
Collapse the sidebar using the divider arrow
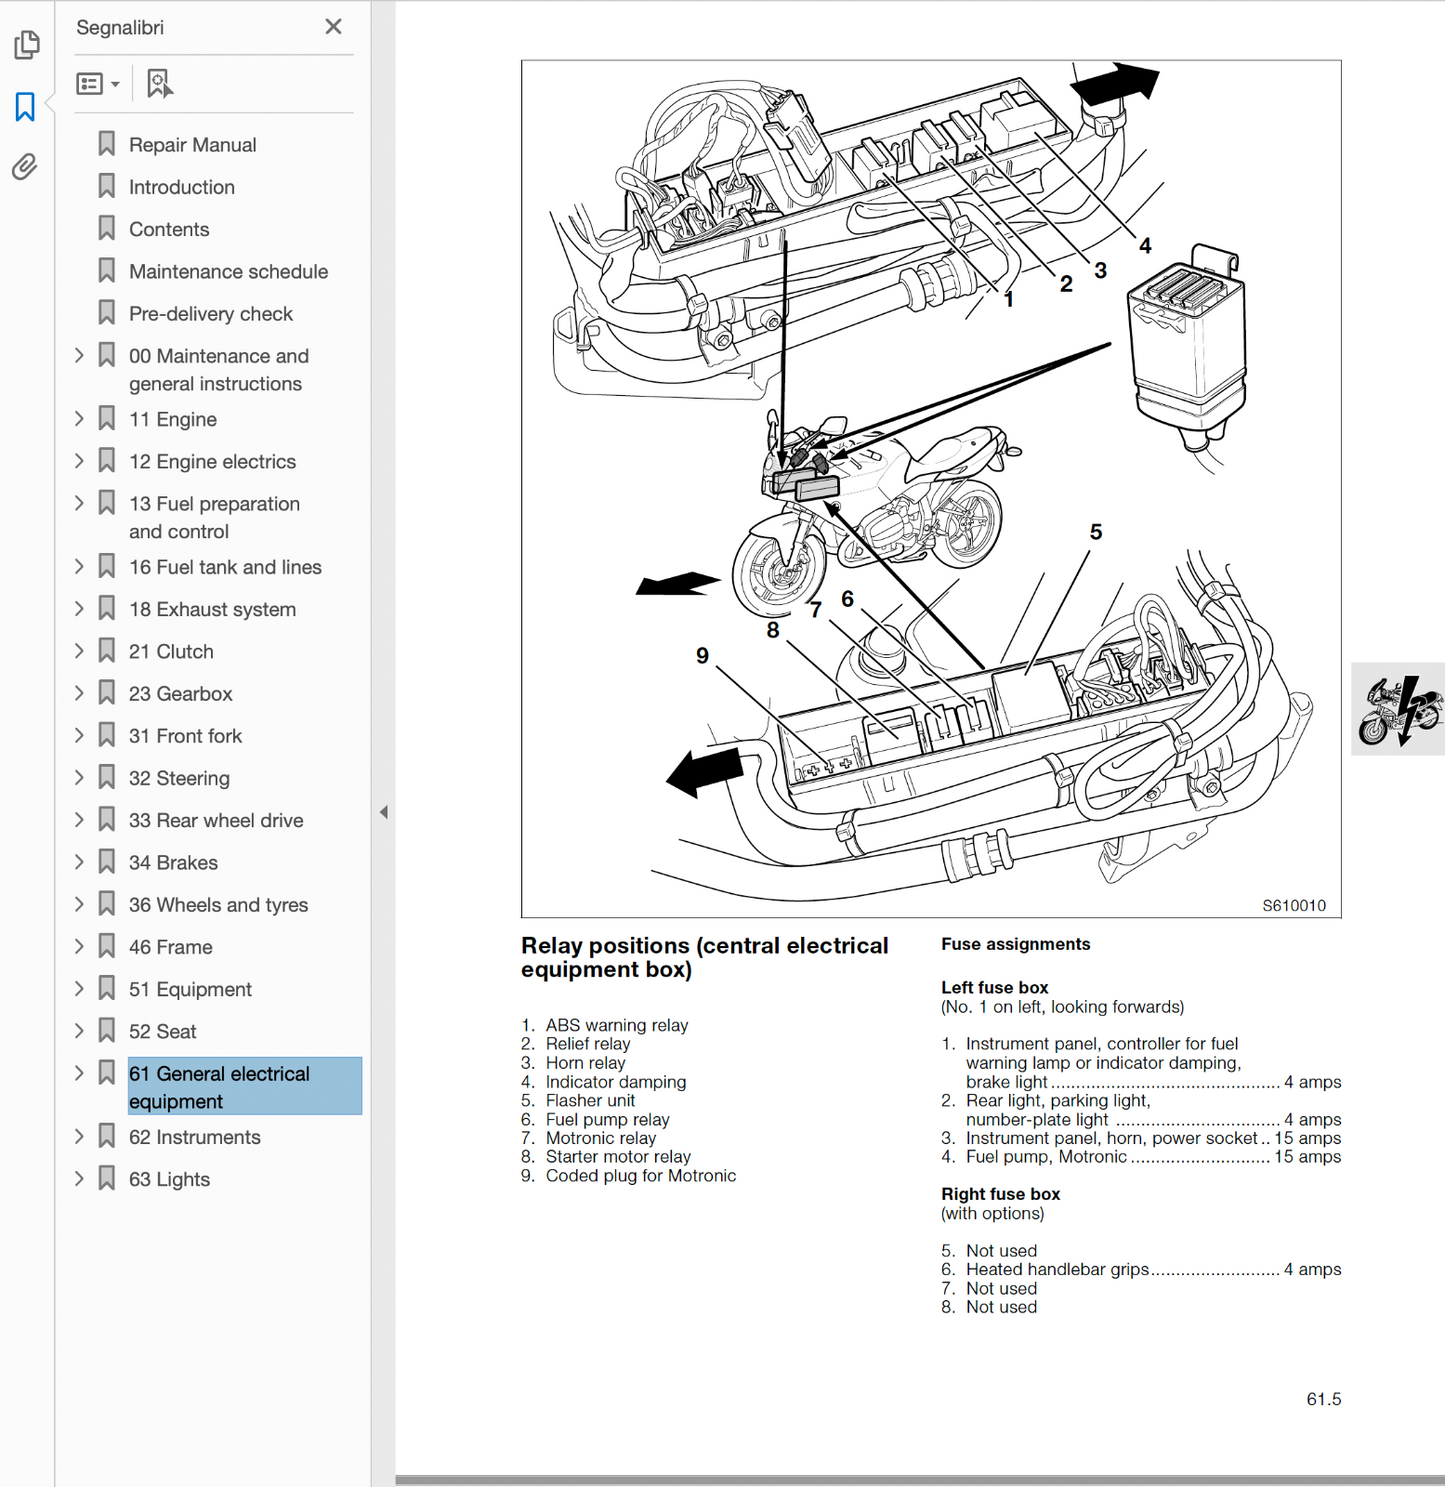pyautogui.click(x=384, y=812)
